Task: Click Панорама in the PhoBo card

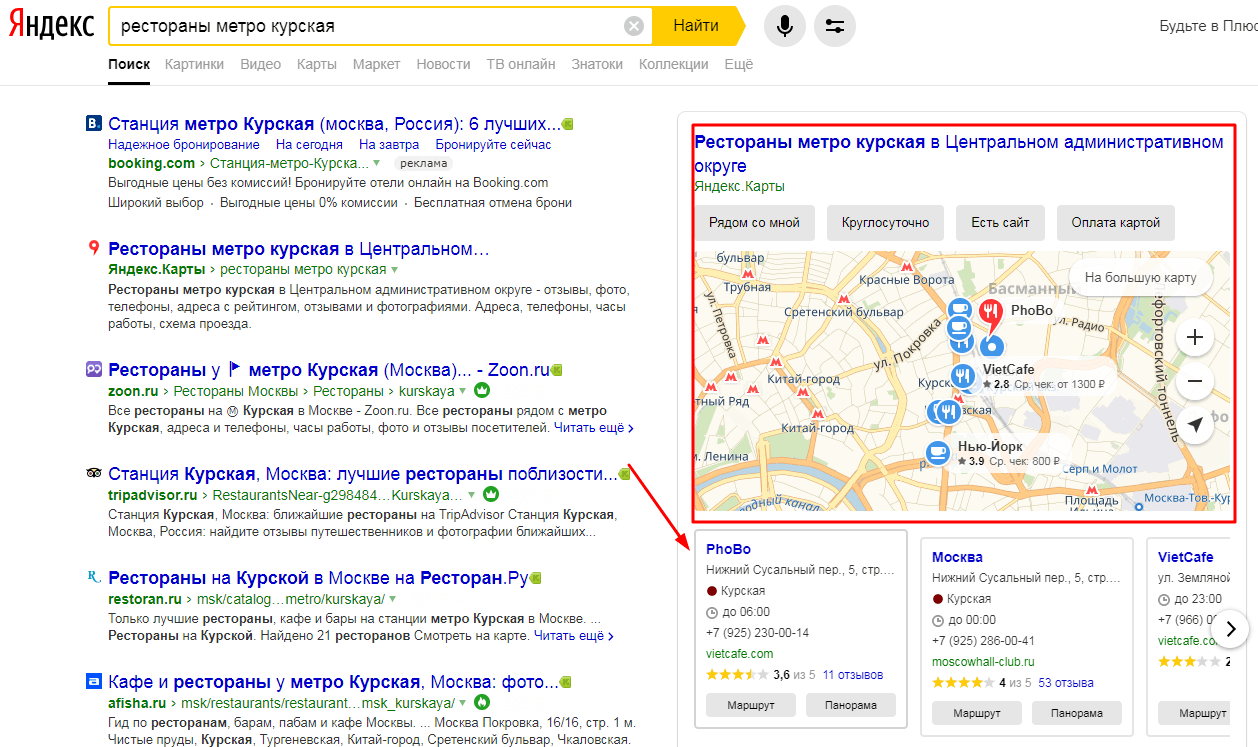Action: pyautogui.click(x=851, y=705)
